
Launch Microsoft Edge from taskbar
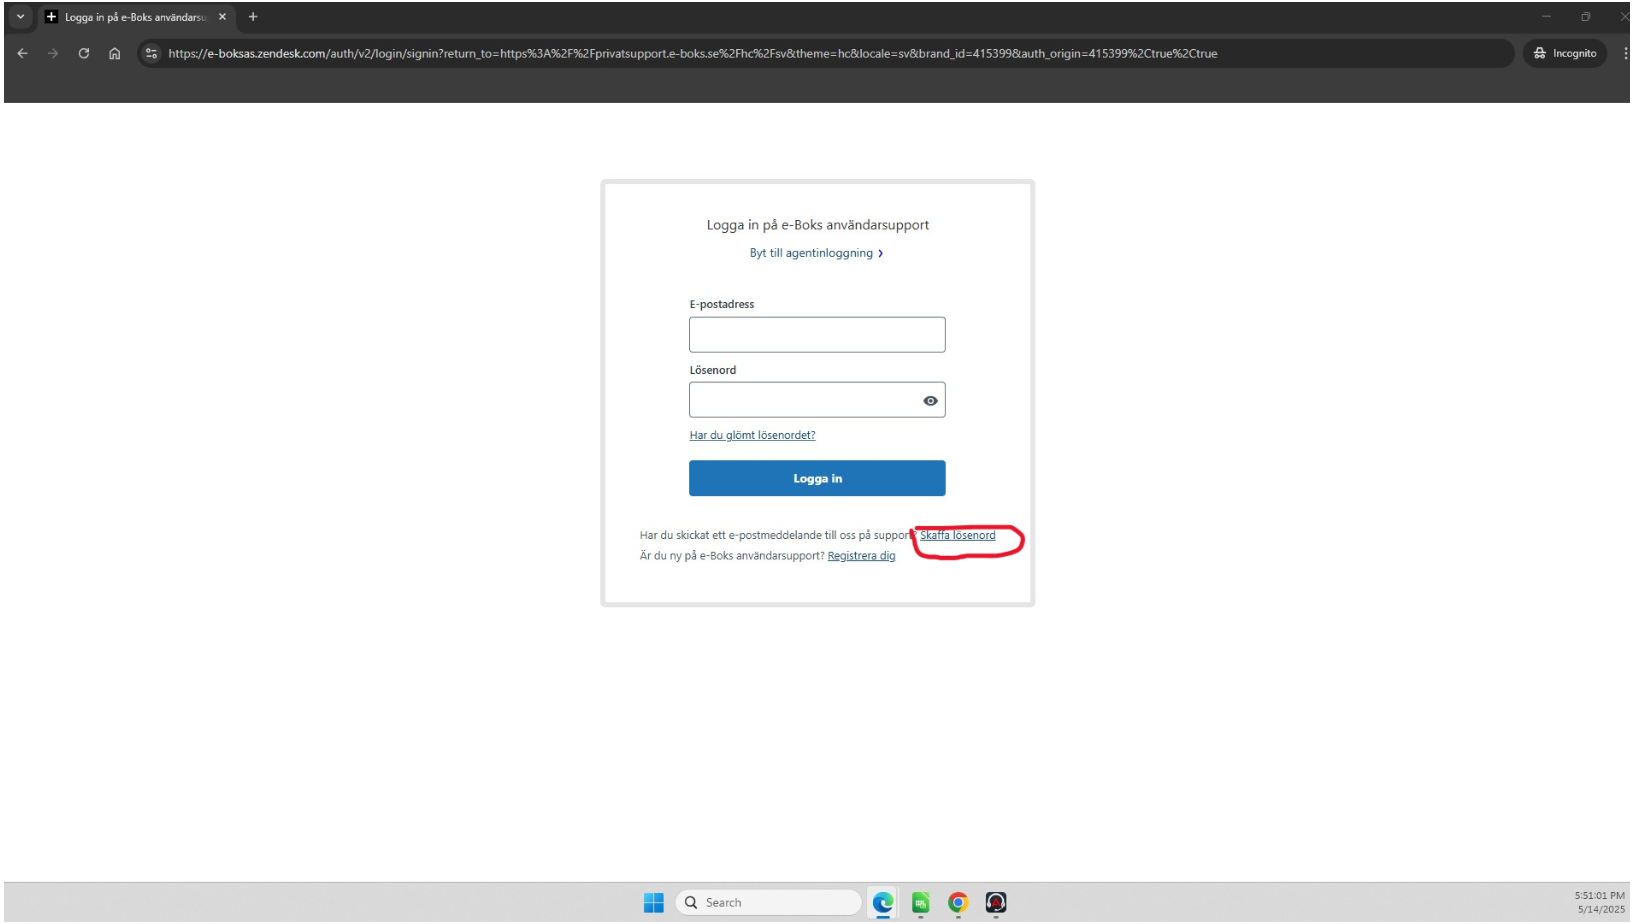(883, 903)
